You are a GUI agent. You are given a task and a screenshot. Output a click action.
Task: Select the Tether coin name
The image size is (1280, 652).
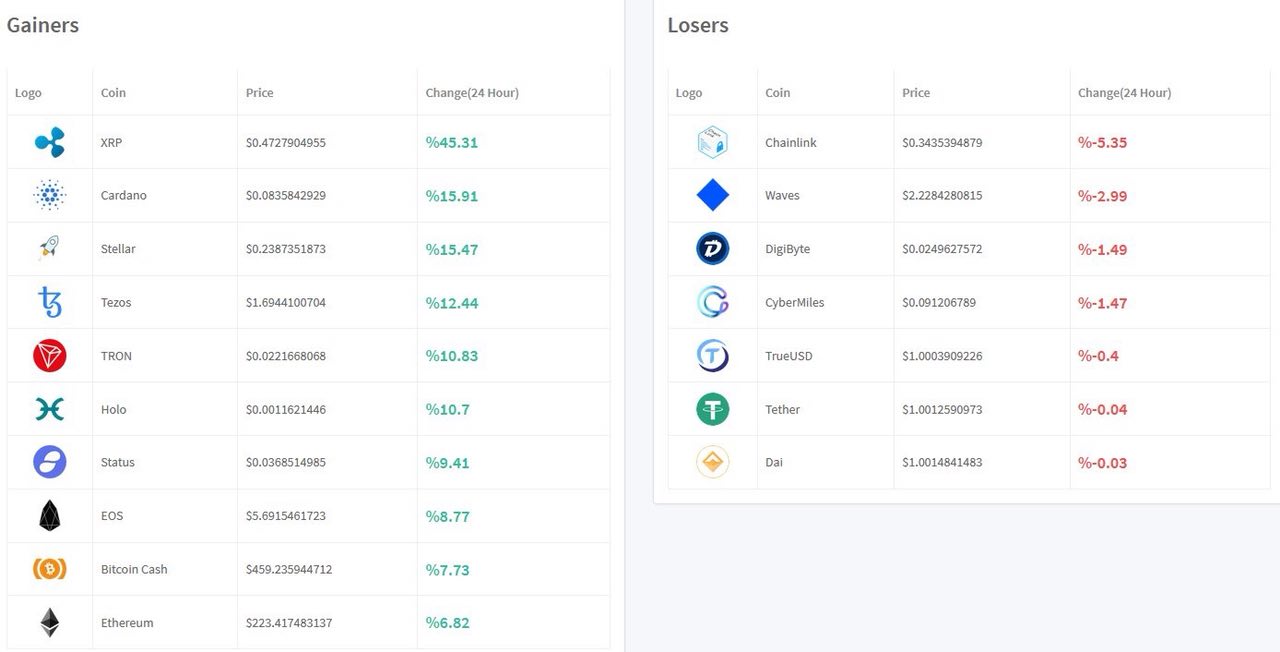pos(783,409)
